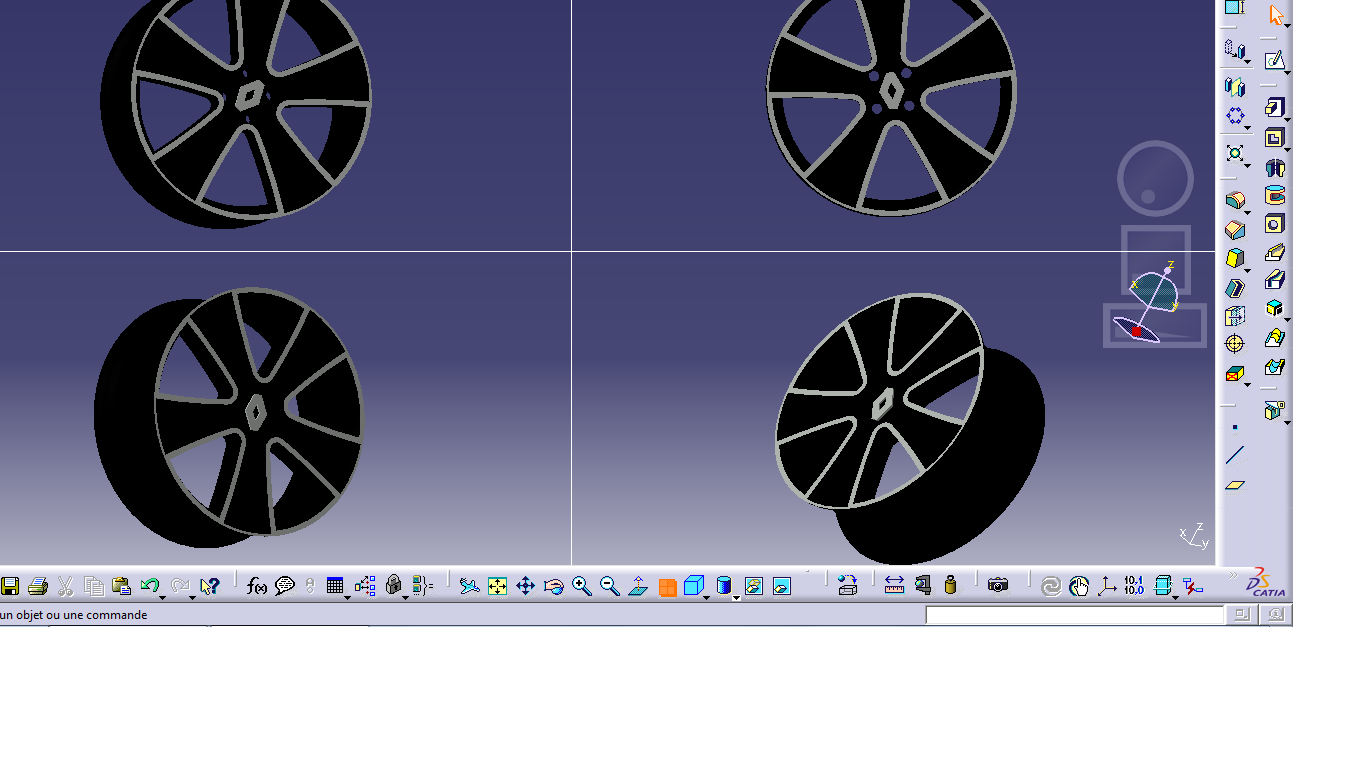Select the Rib tool
Image resolution: width=1366 pixels, height=768 pixels.
coord(1274,252)
